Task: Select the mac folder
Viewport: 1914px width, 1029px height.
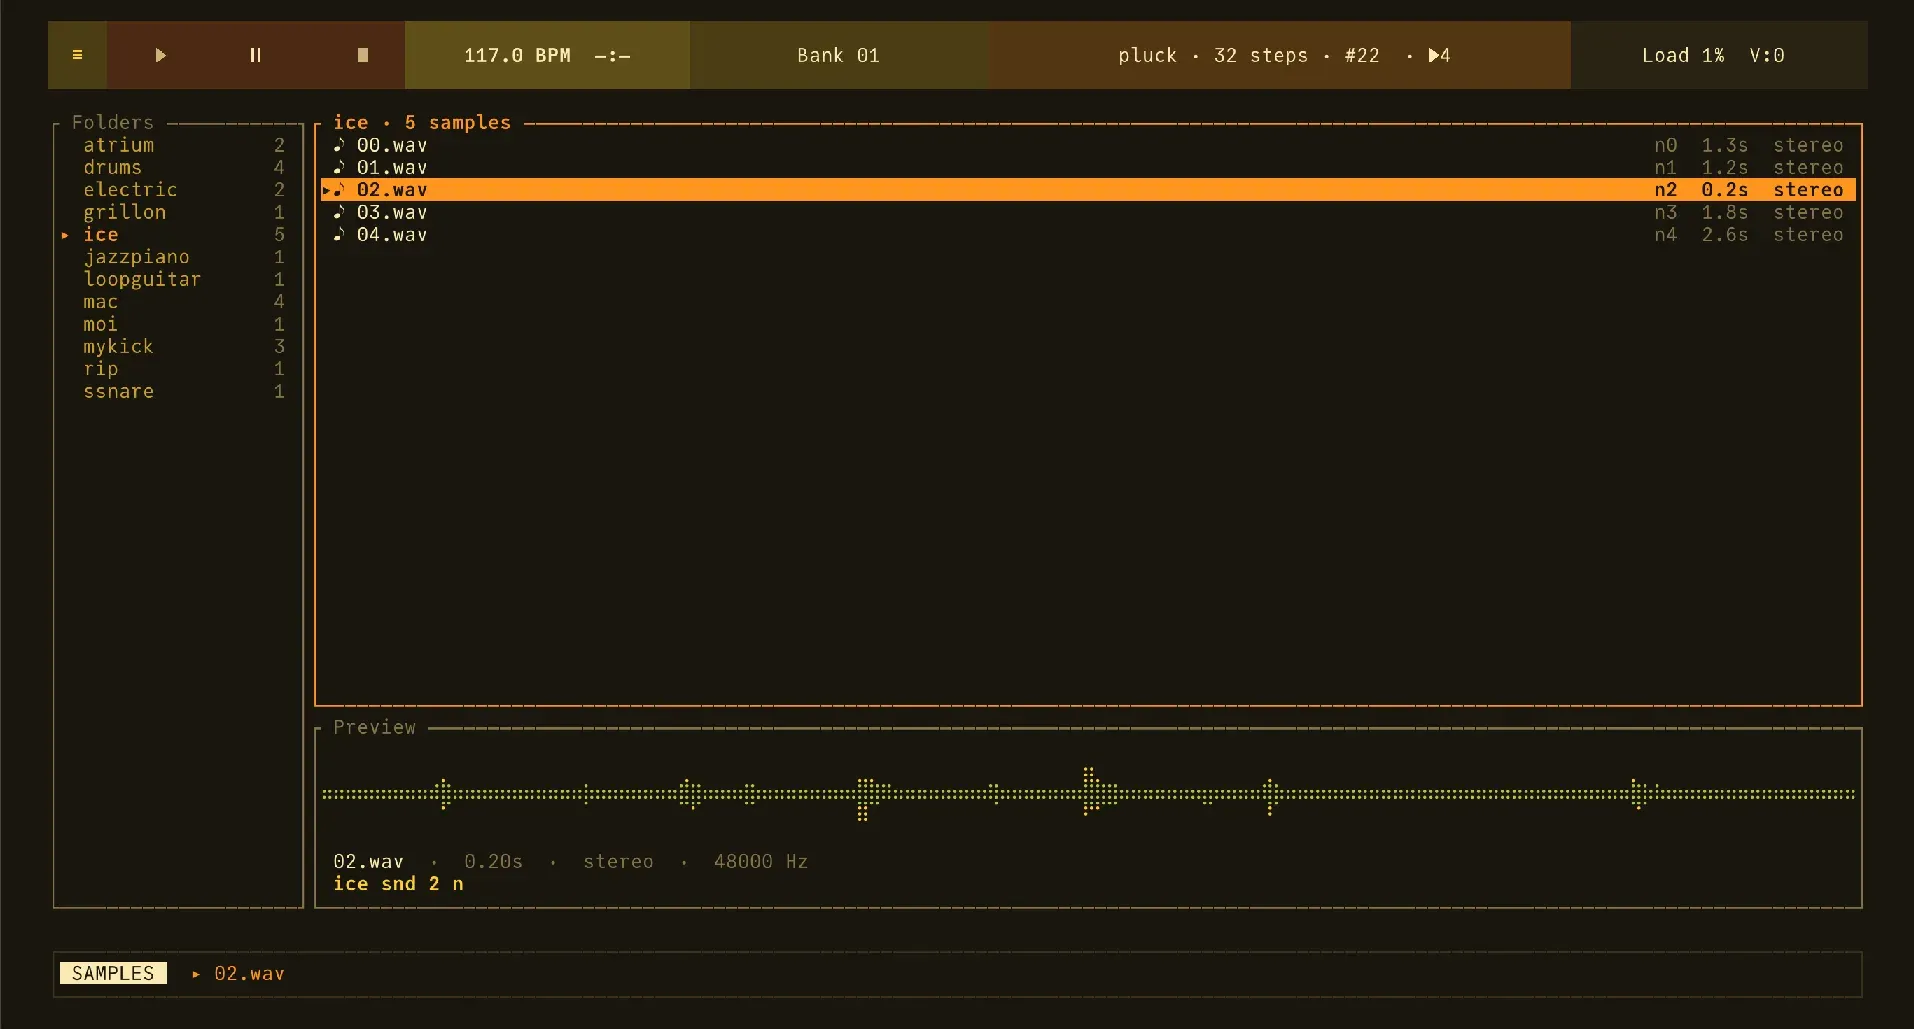Action: click(178, 301)
